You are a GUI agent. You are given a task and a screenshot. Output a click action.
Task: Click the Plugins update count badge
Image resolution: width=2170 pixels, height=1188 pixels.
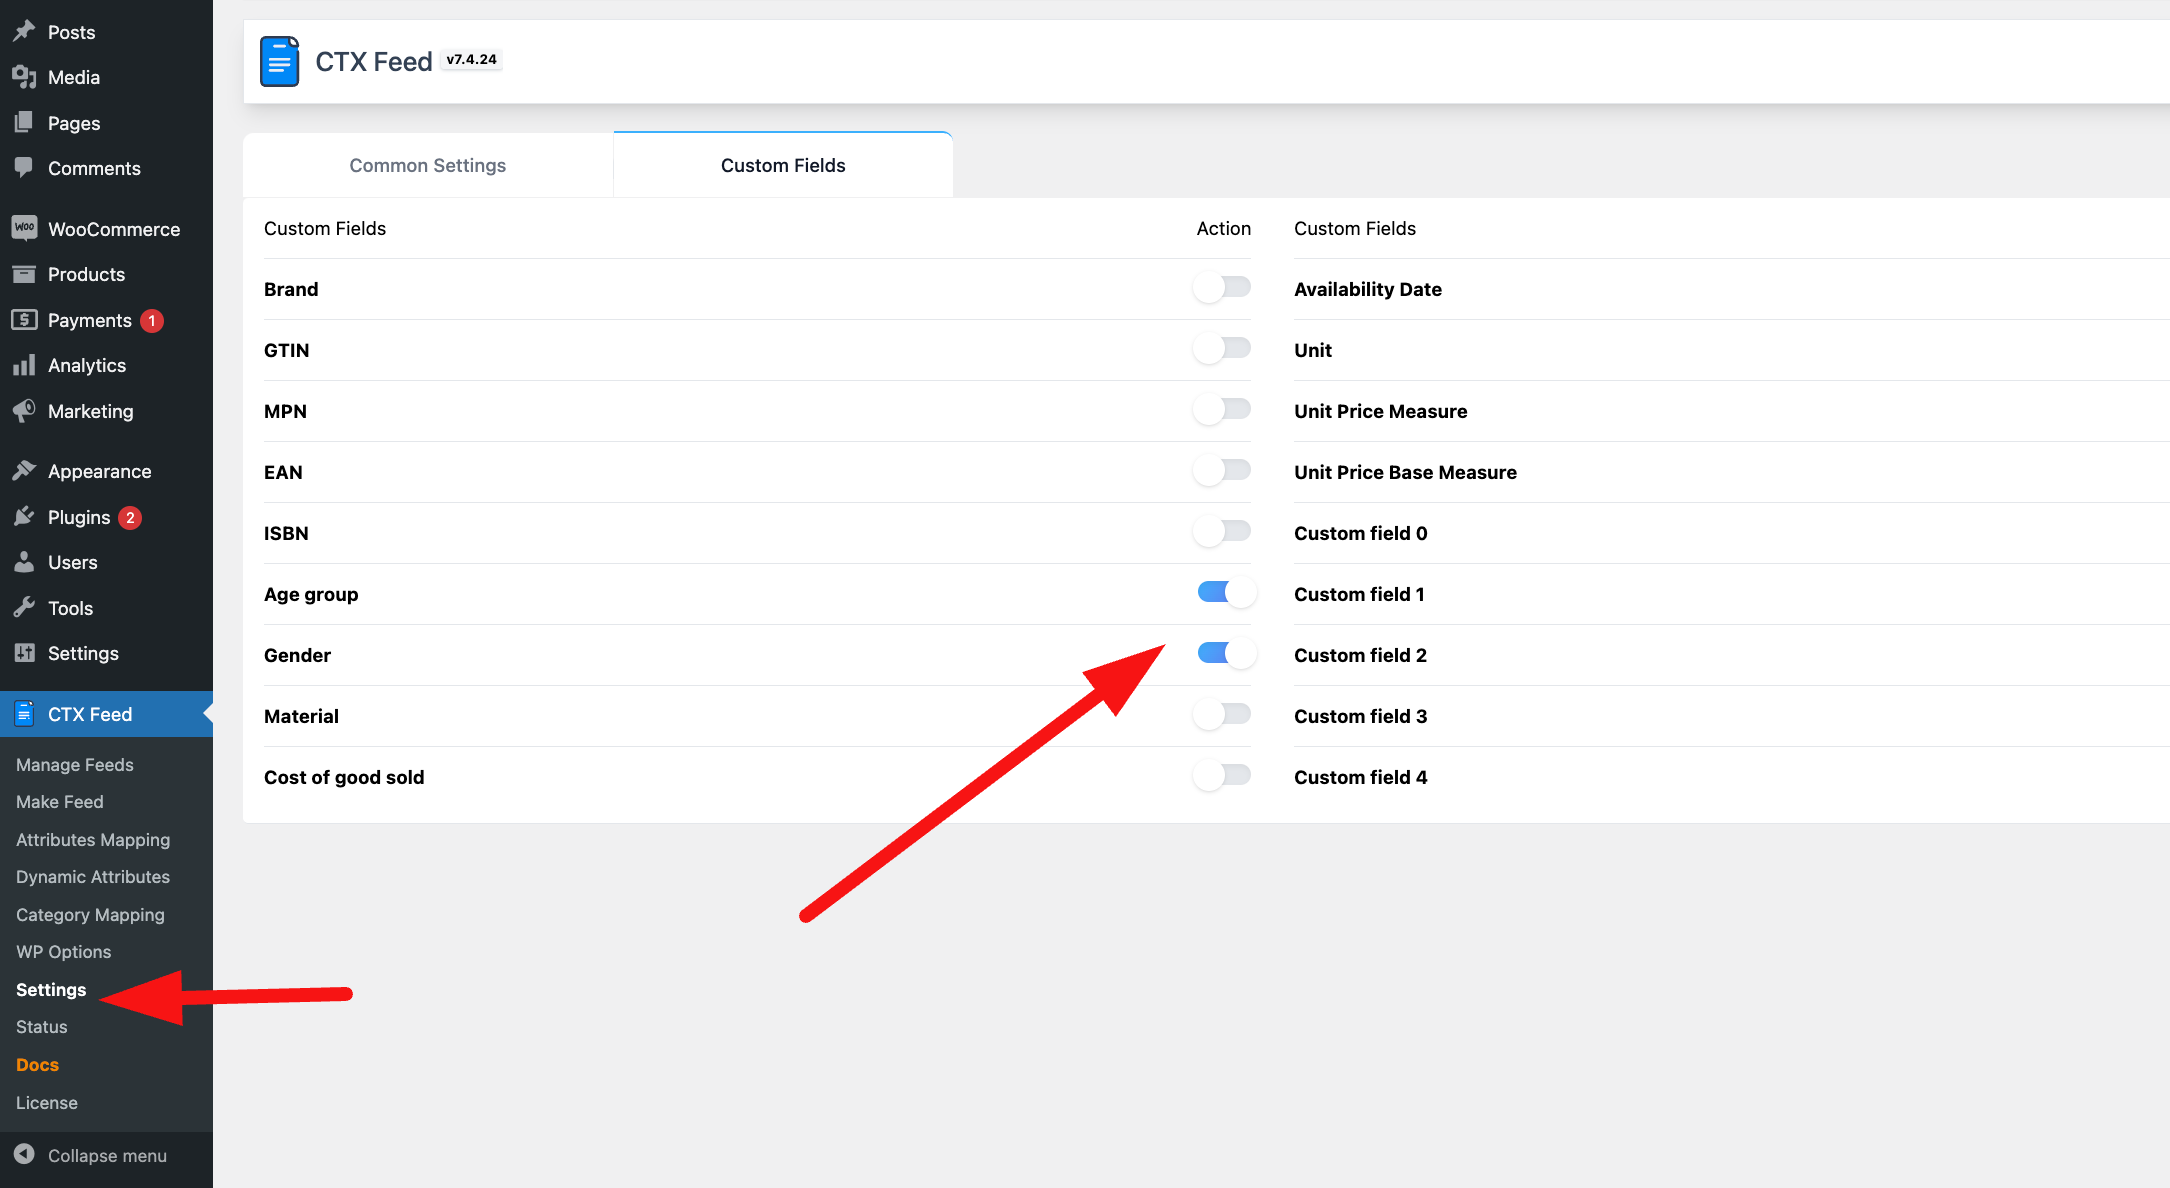130,518
